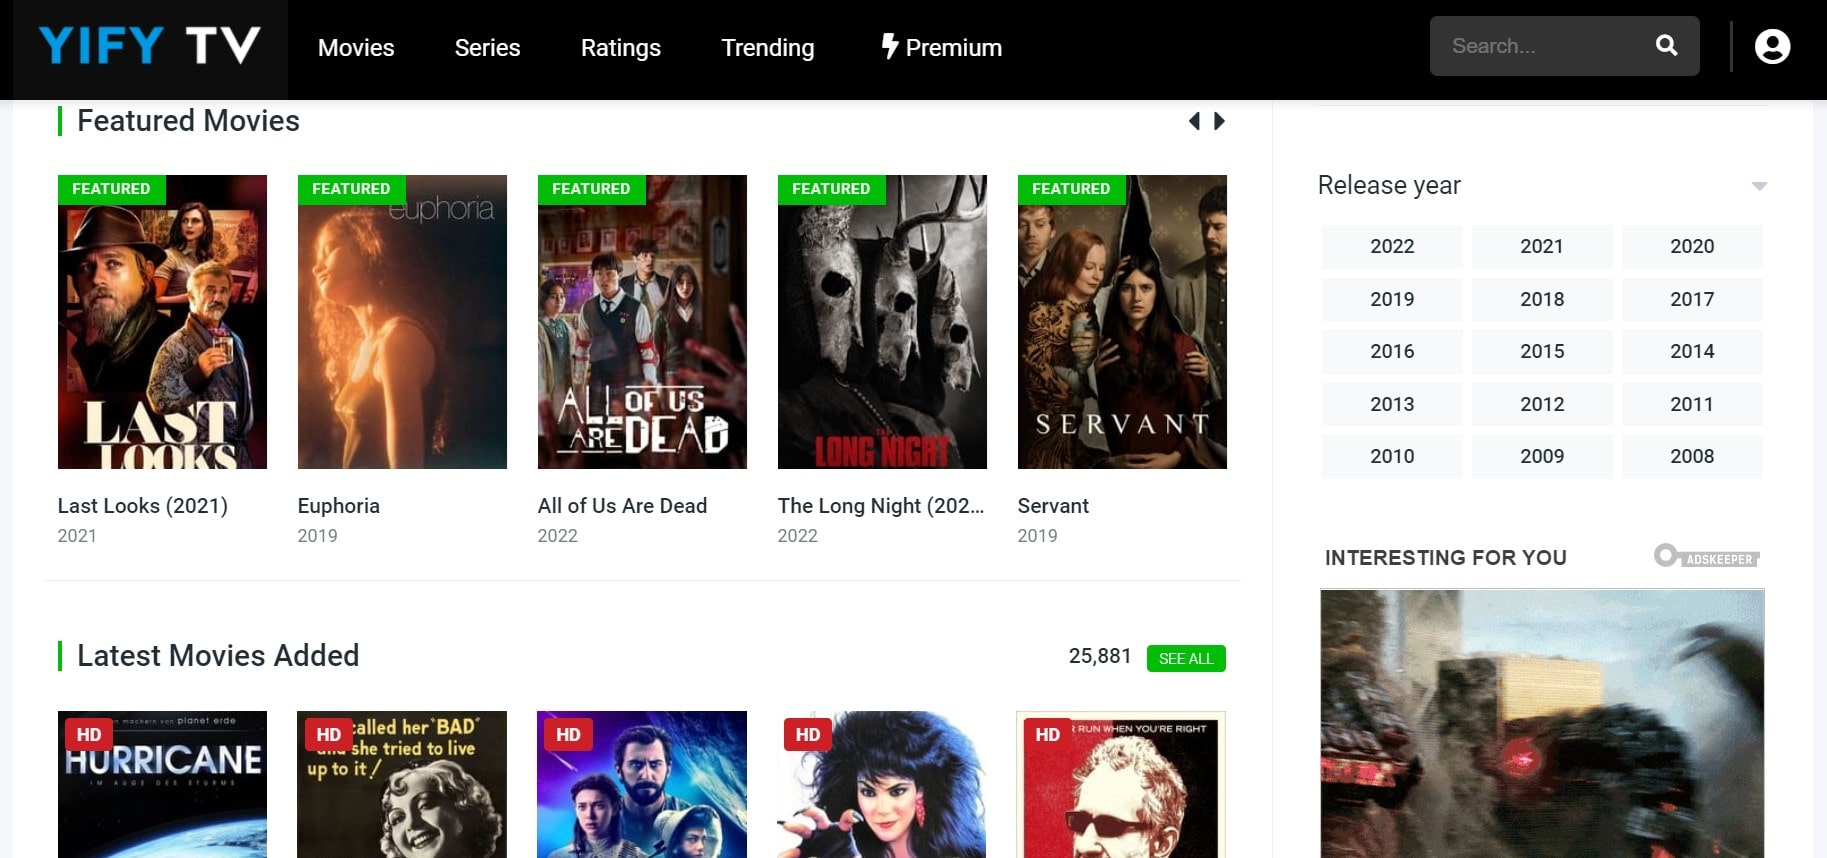The height and width of the screenshot is (858, 1827).
Task: Click the YIFY TV logo
Action: 150,46
